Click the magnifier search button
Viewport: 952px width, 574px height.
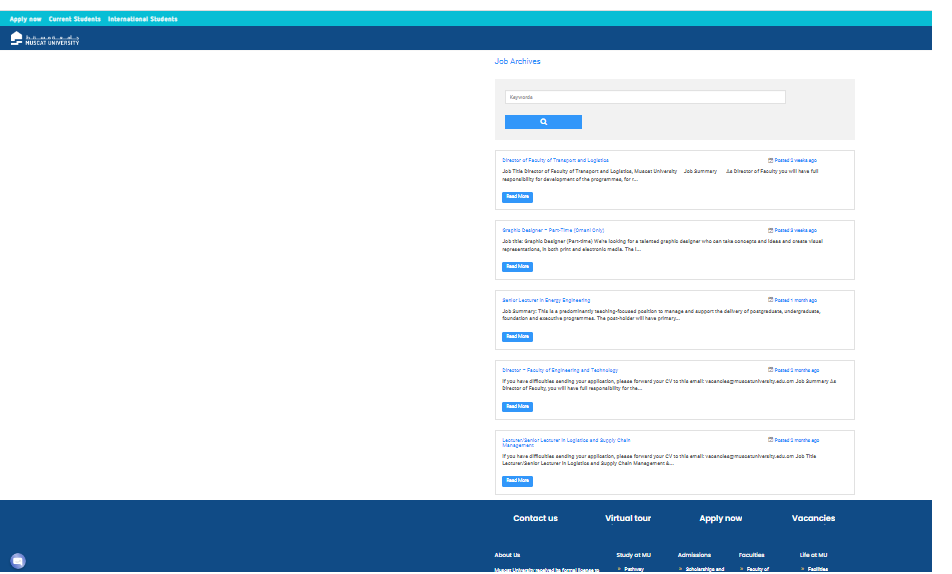543,122
